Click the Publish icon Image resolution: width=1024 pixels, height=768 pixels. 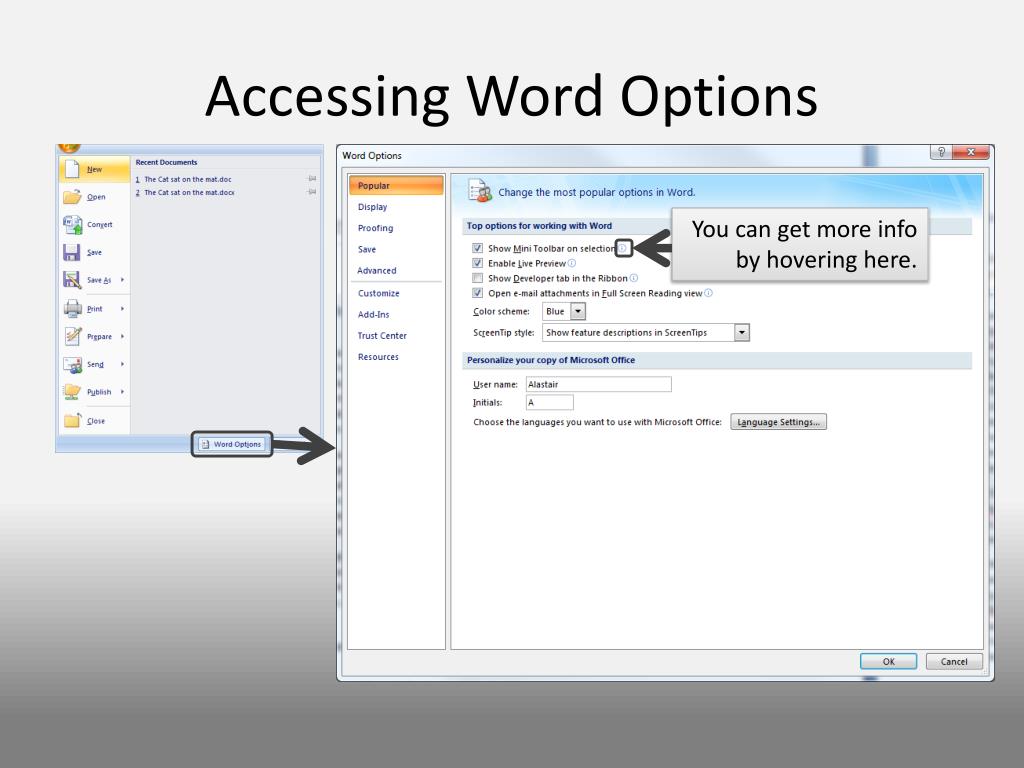(72, 392)
